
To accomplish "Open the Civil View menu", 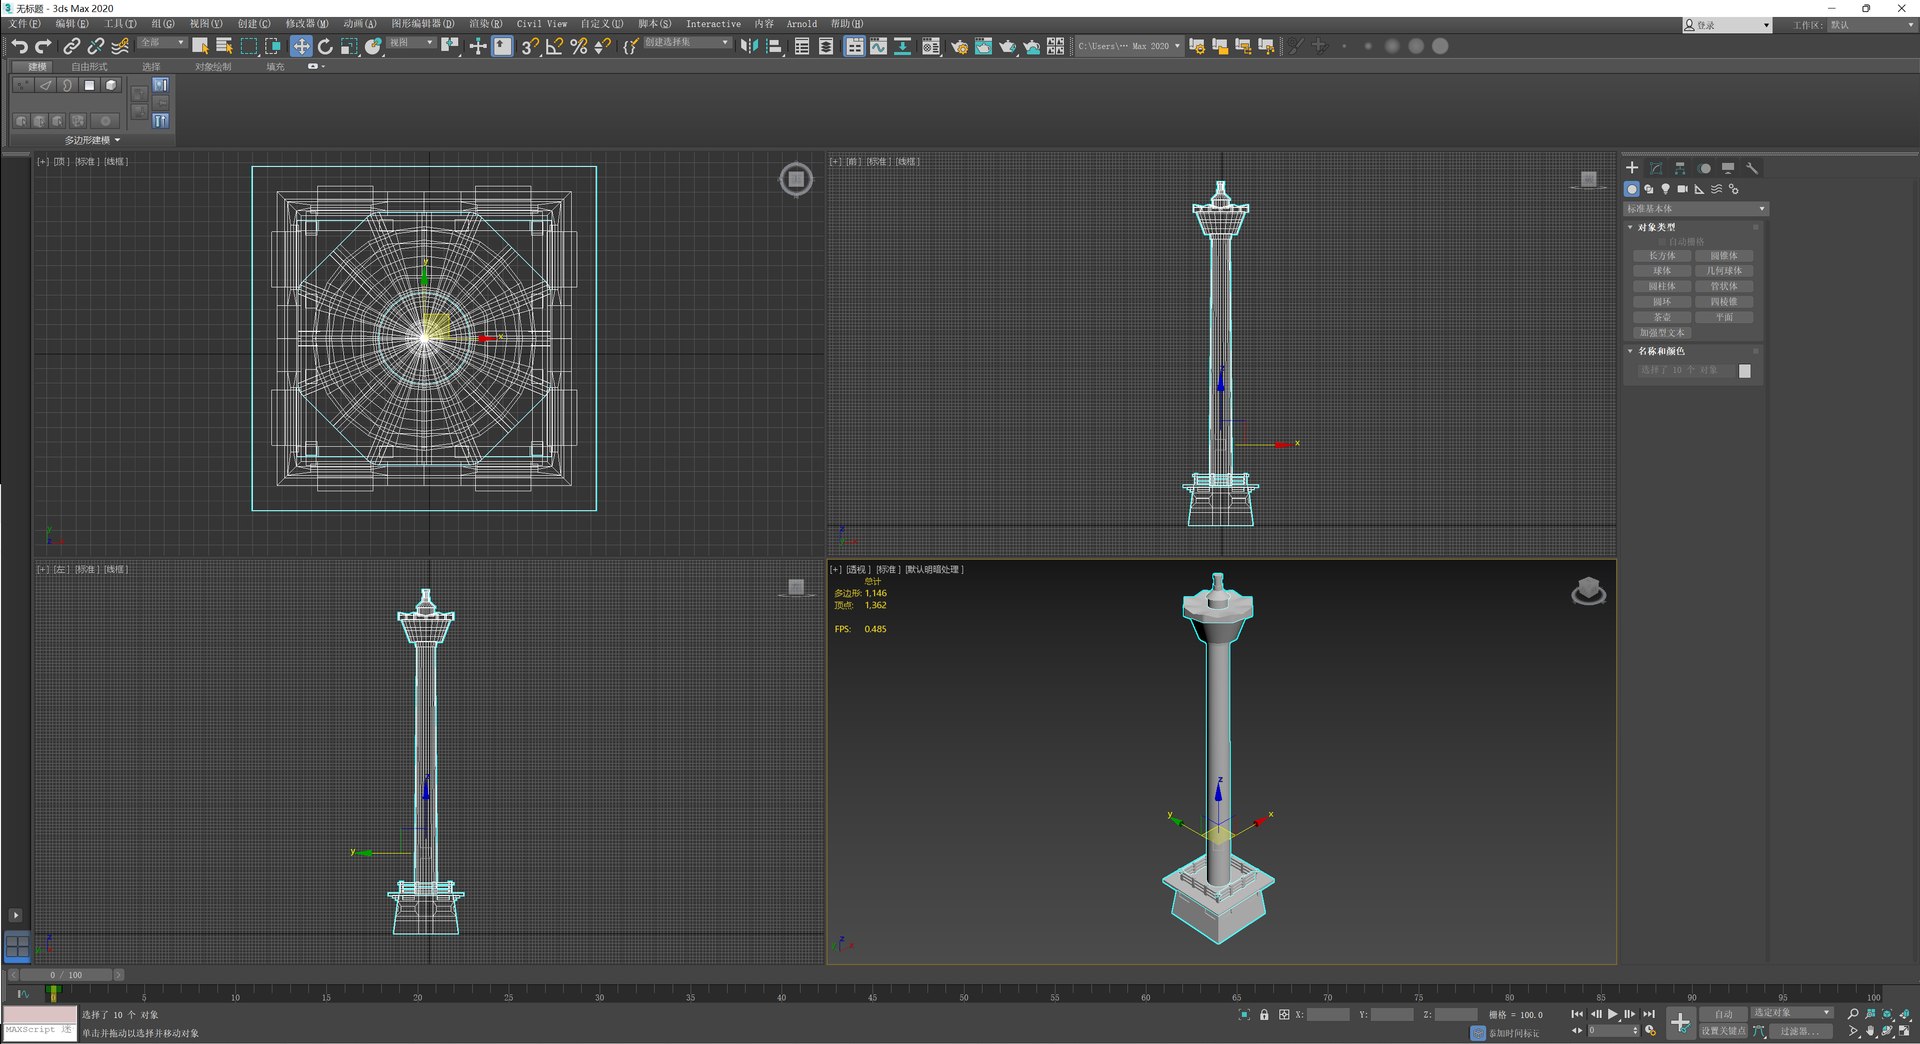I will point(541,24).
